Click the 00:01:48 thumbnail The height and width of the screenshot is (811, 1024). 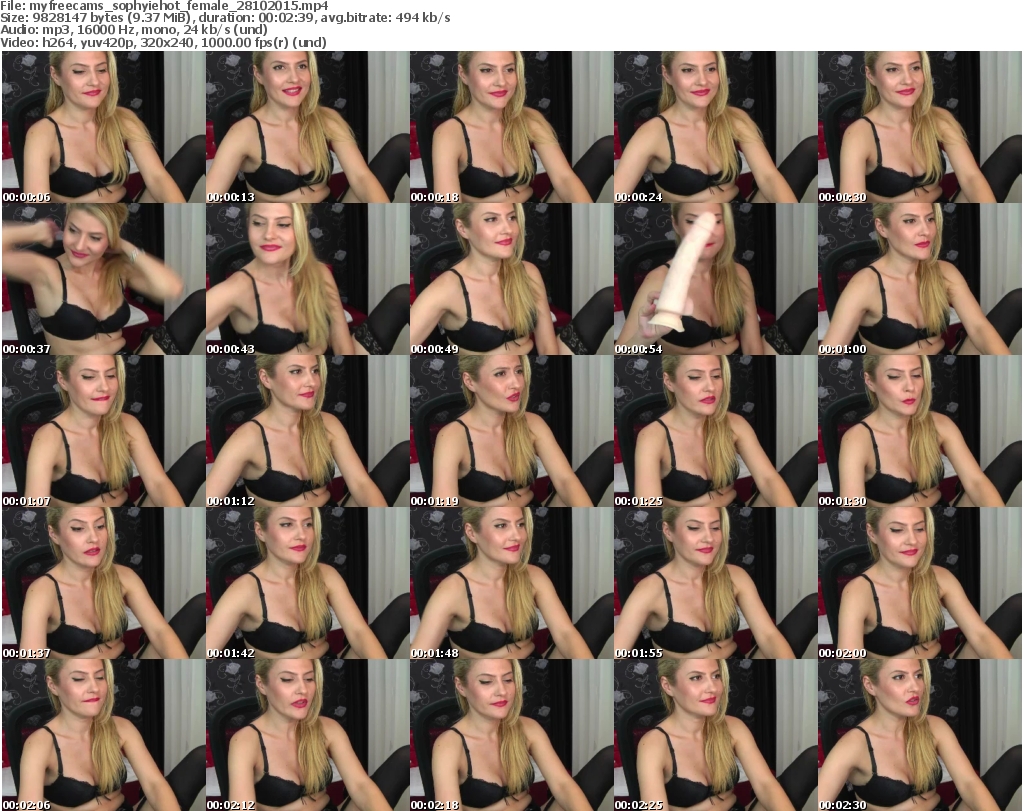coord(511,583)
